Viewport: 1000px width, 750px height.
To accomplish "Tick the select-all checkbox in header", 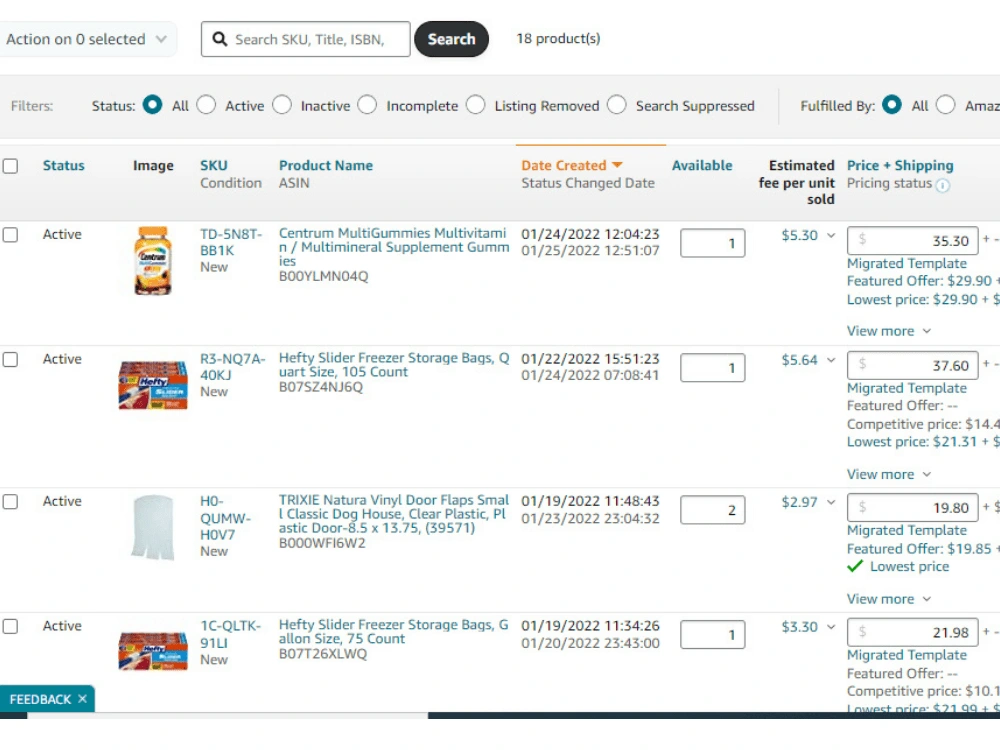I will [10, 166].
